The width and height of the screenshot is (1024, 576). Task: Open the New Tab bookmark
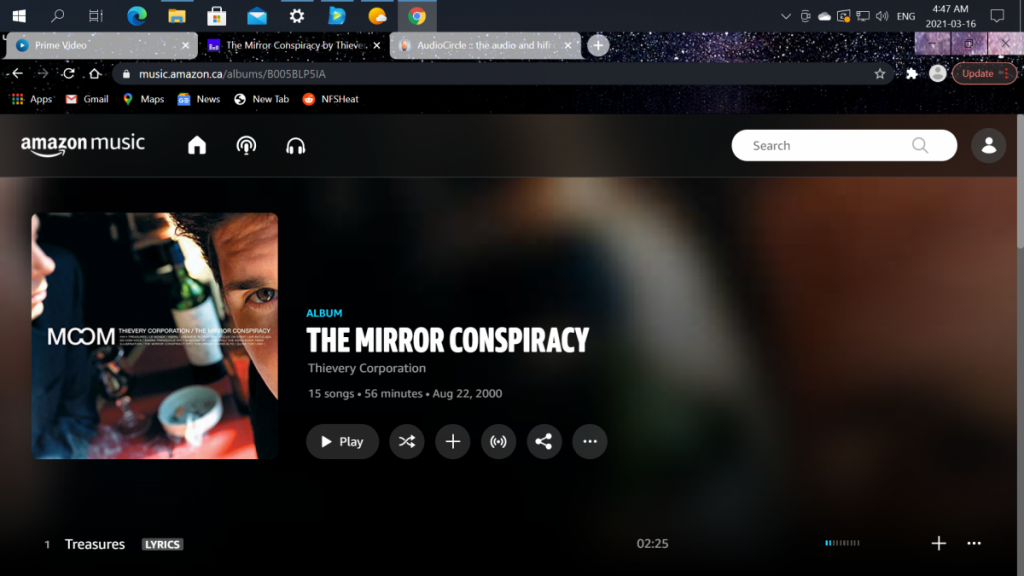tap(261, 99)
